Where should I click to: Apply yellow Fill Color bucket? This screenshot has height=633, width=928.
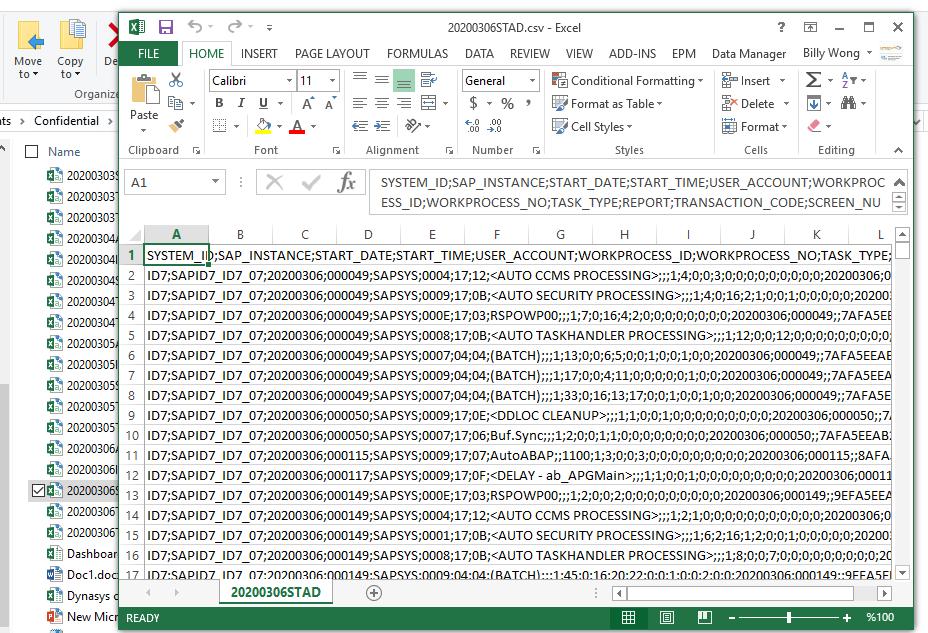point(264,125)
